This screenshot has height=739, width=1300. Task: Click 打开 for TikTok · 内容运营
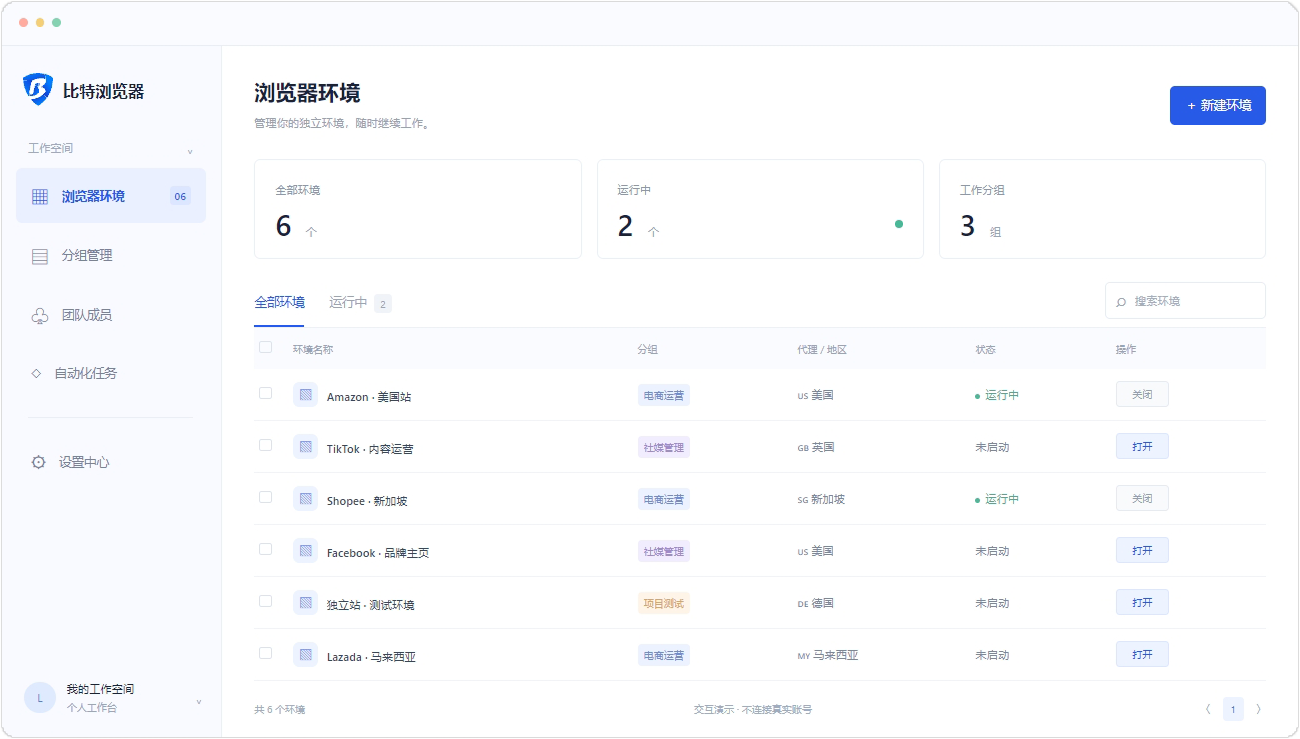click(1142, 446)
